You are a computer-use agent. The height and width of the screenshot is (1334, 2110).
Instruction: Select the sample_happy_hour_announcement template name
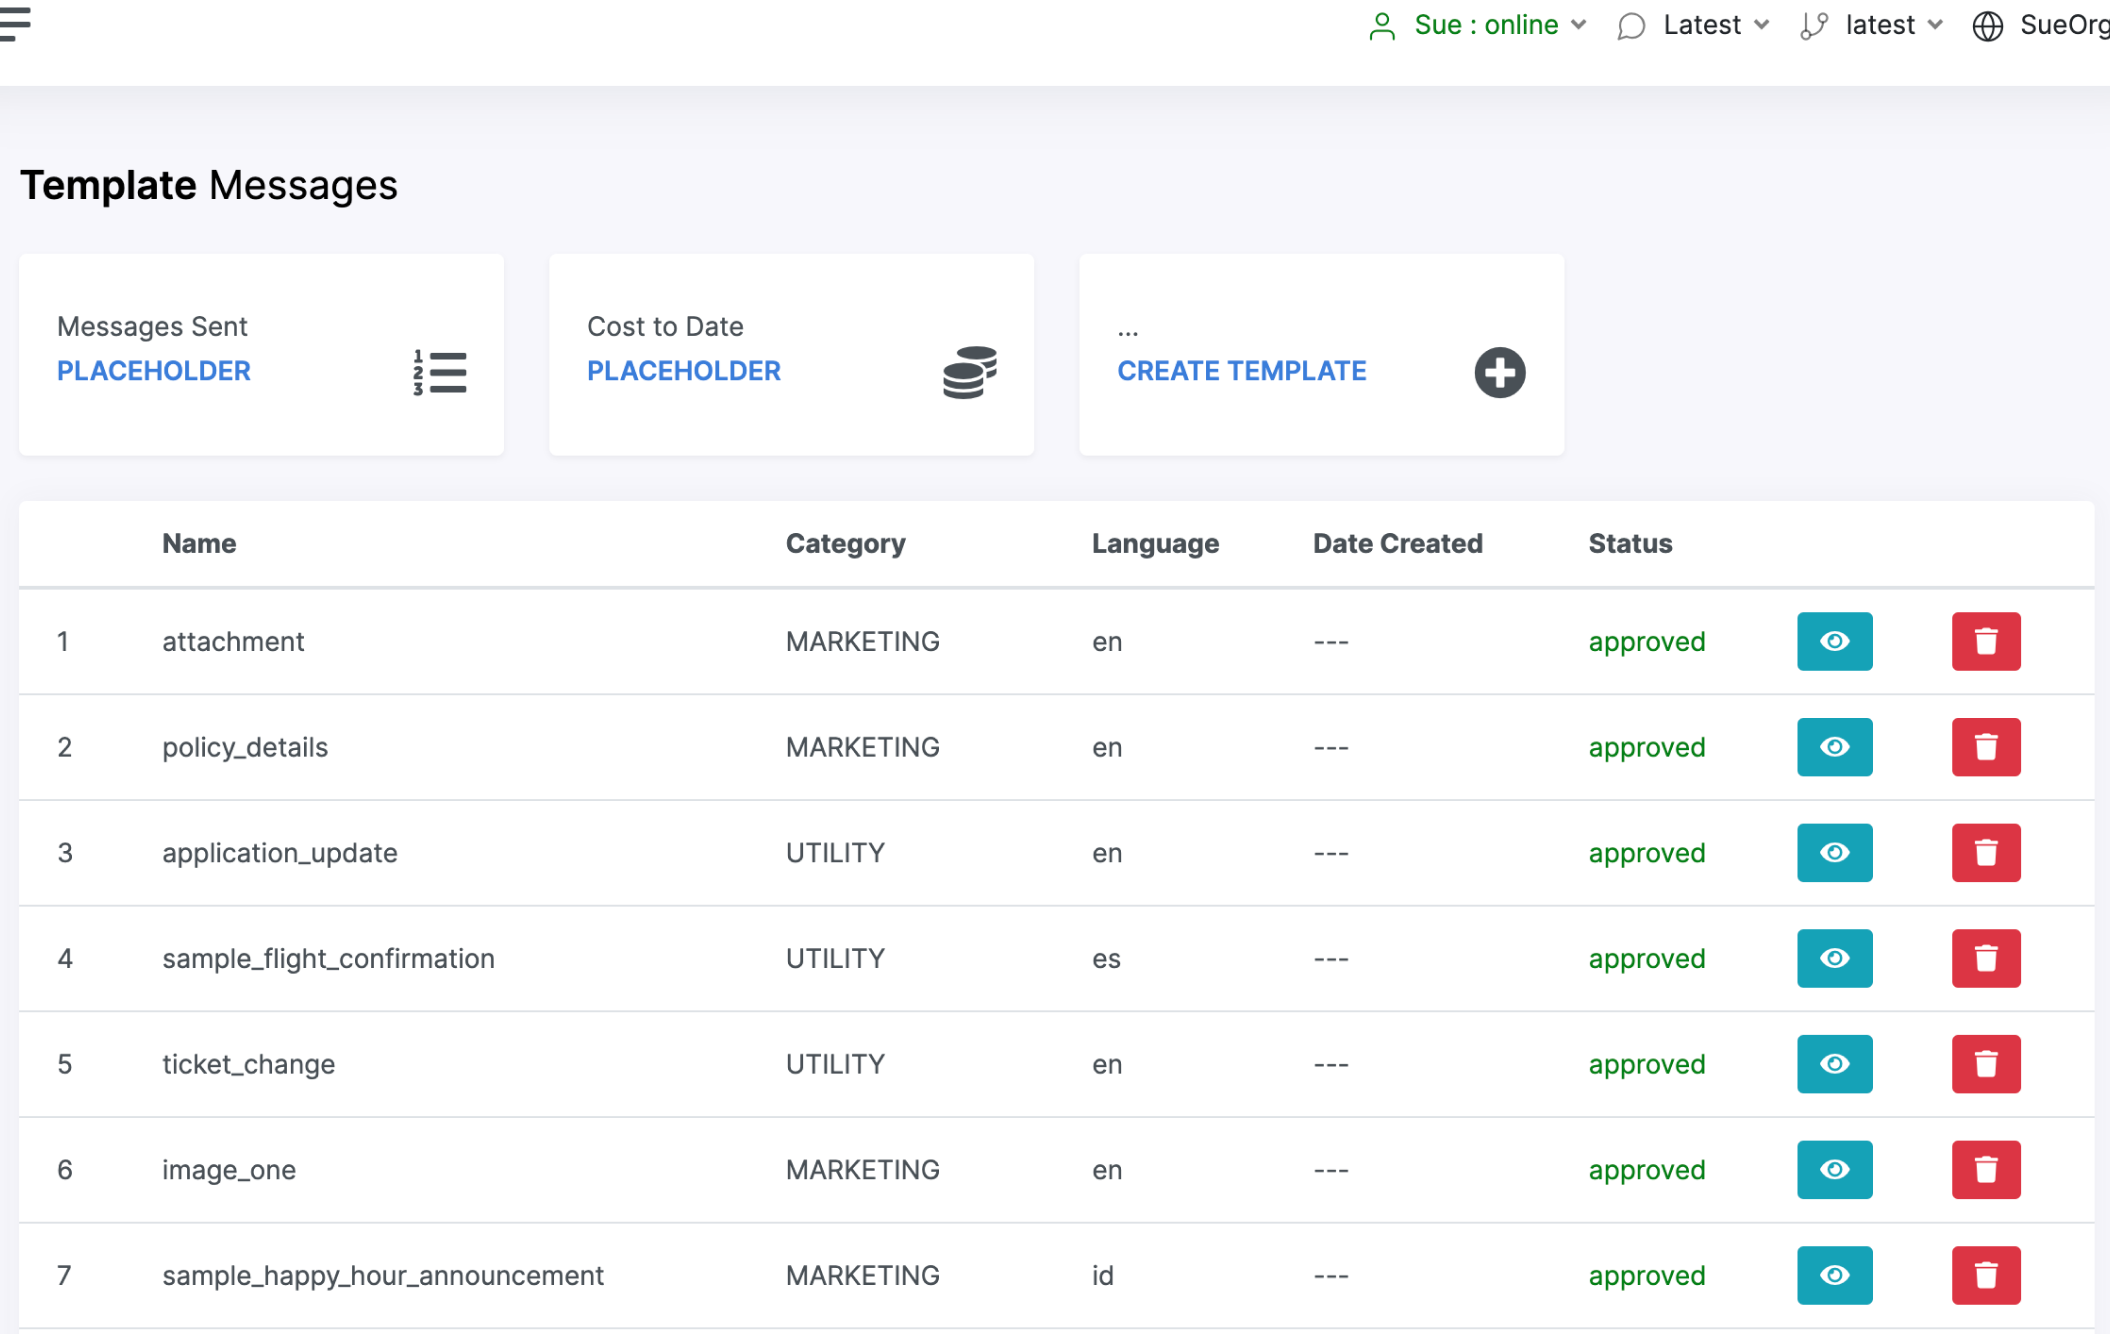(x=383, y=1275)
